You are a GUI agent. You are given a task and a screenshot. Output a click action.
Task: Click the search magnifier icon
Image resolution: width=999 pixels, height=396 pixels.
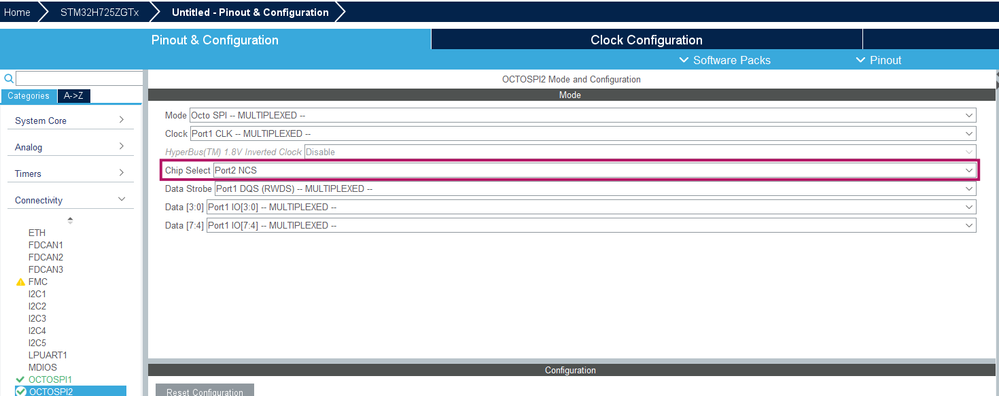click(x=8, y=79)
